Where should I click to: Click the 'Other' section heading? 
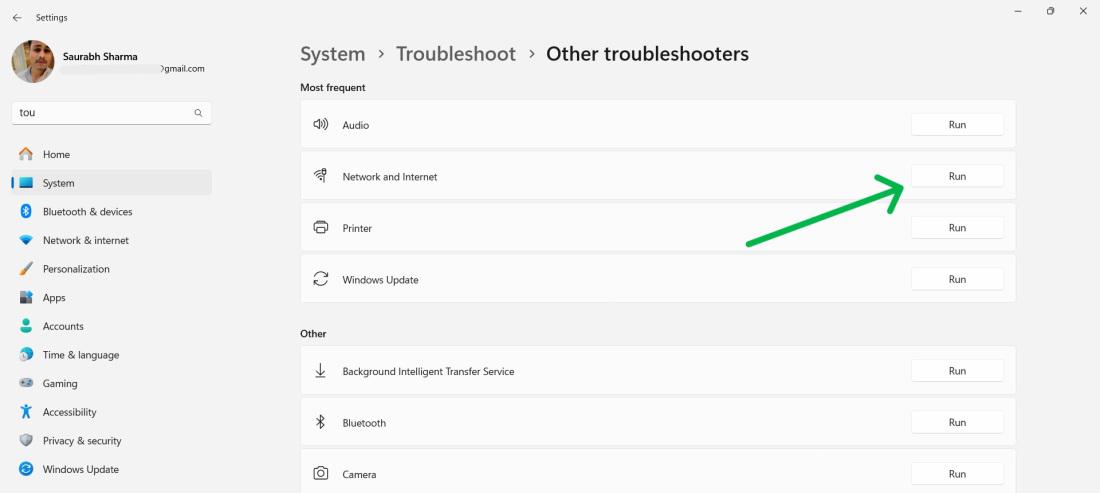click(x=313, y=334)
